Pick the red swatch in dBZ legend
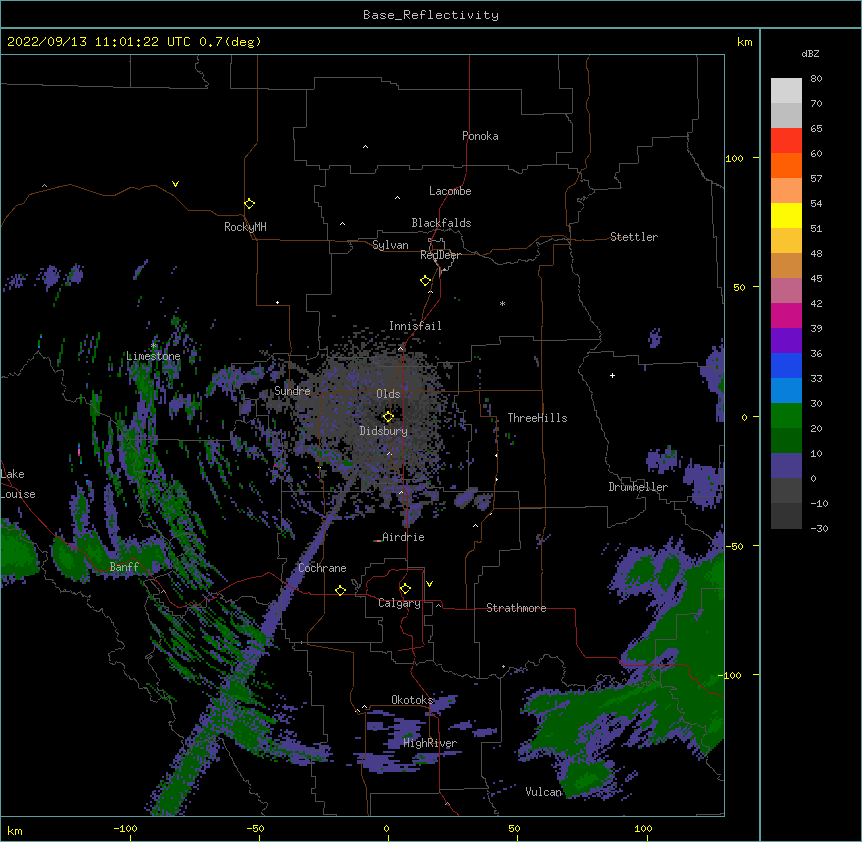This screenshot has width=862, height=842. 786,140
